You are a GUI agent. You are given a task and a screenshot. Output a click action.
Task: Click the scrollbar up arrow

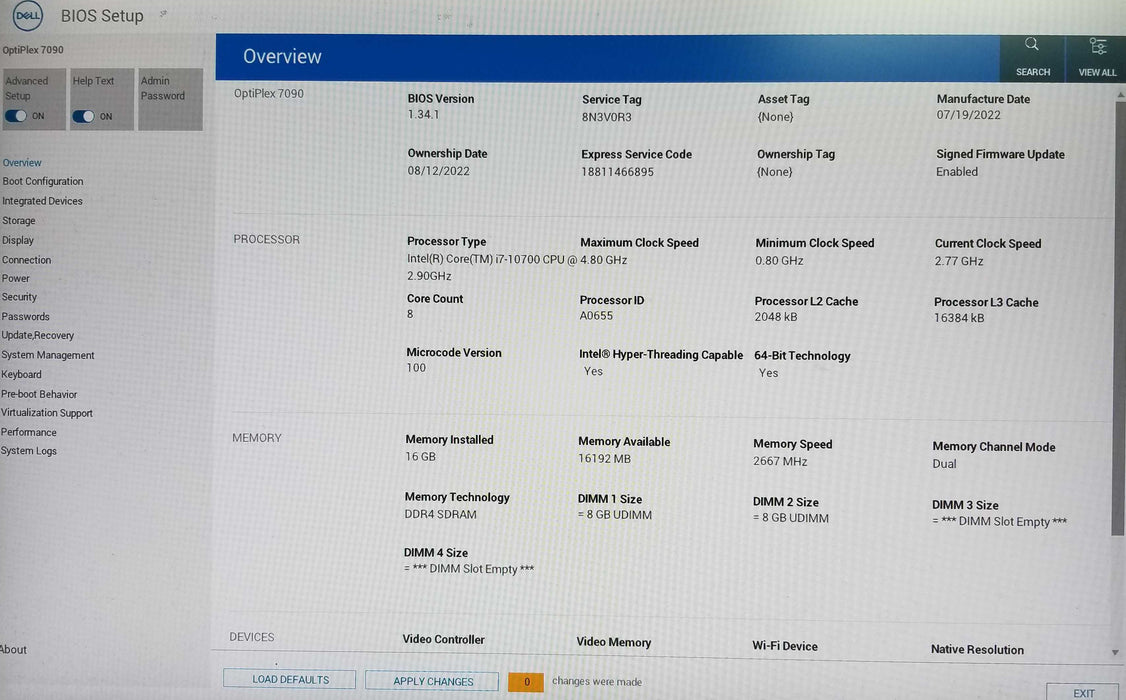(x=1119, y=95)
